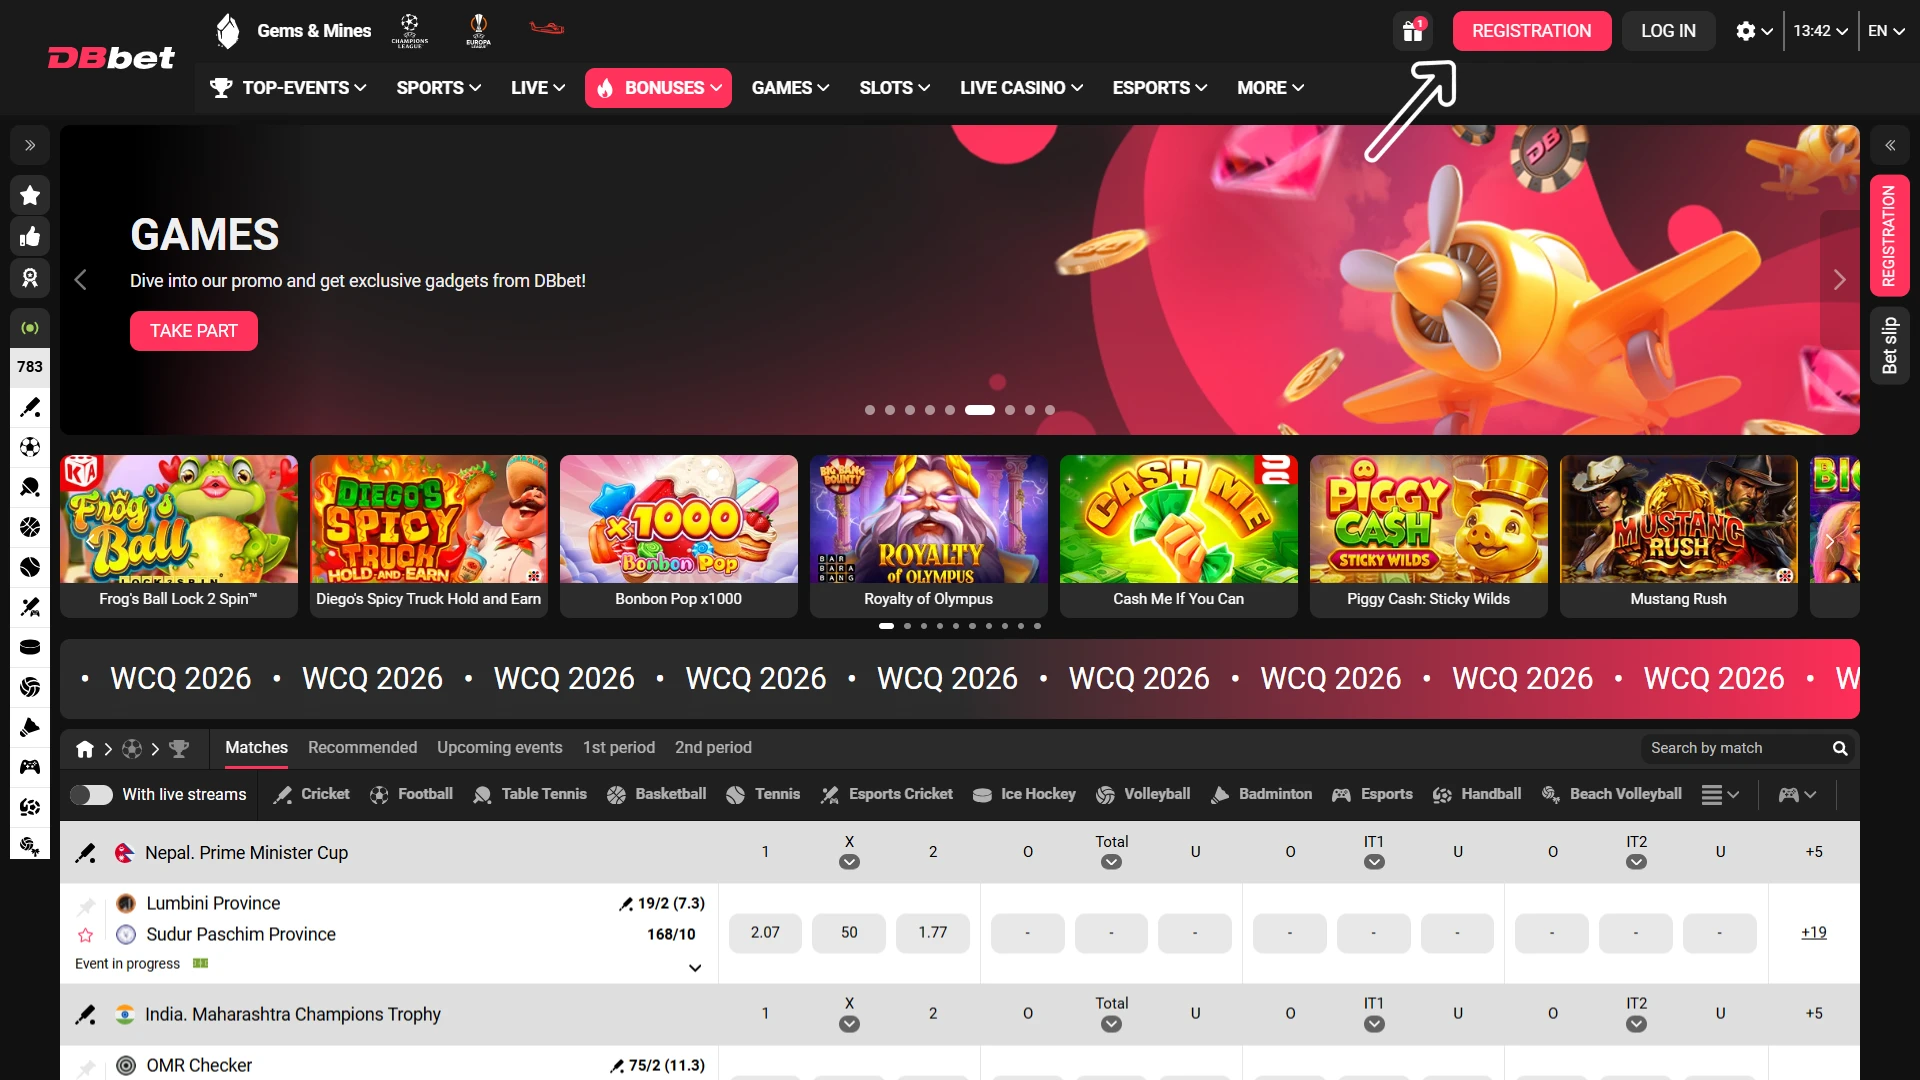The height and width of the screenshot is (1080, 1920).
Task: Click the DBbet logo
Action: pos(111,57)
